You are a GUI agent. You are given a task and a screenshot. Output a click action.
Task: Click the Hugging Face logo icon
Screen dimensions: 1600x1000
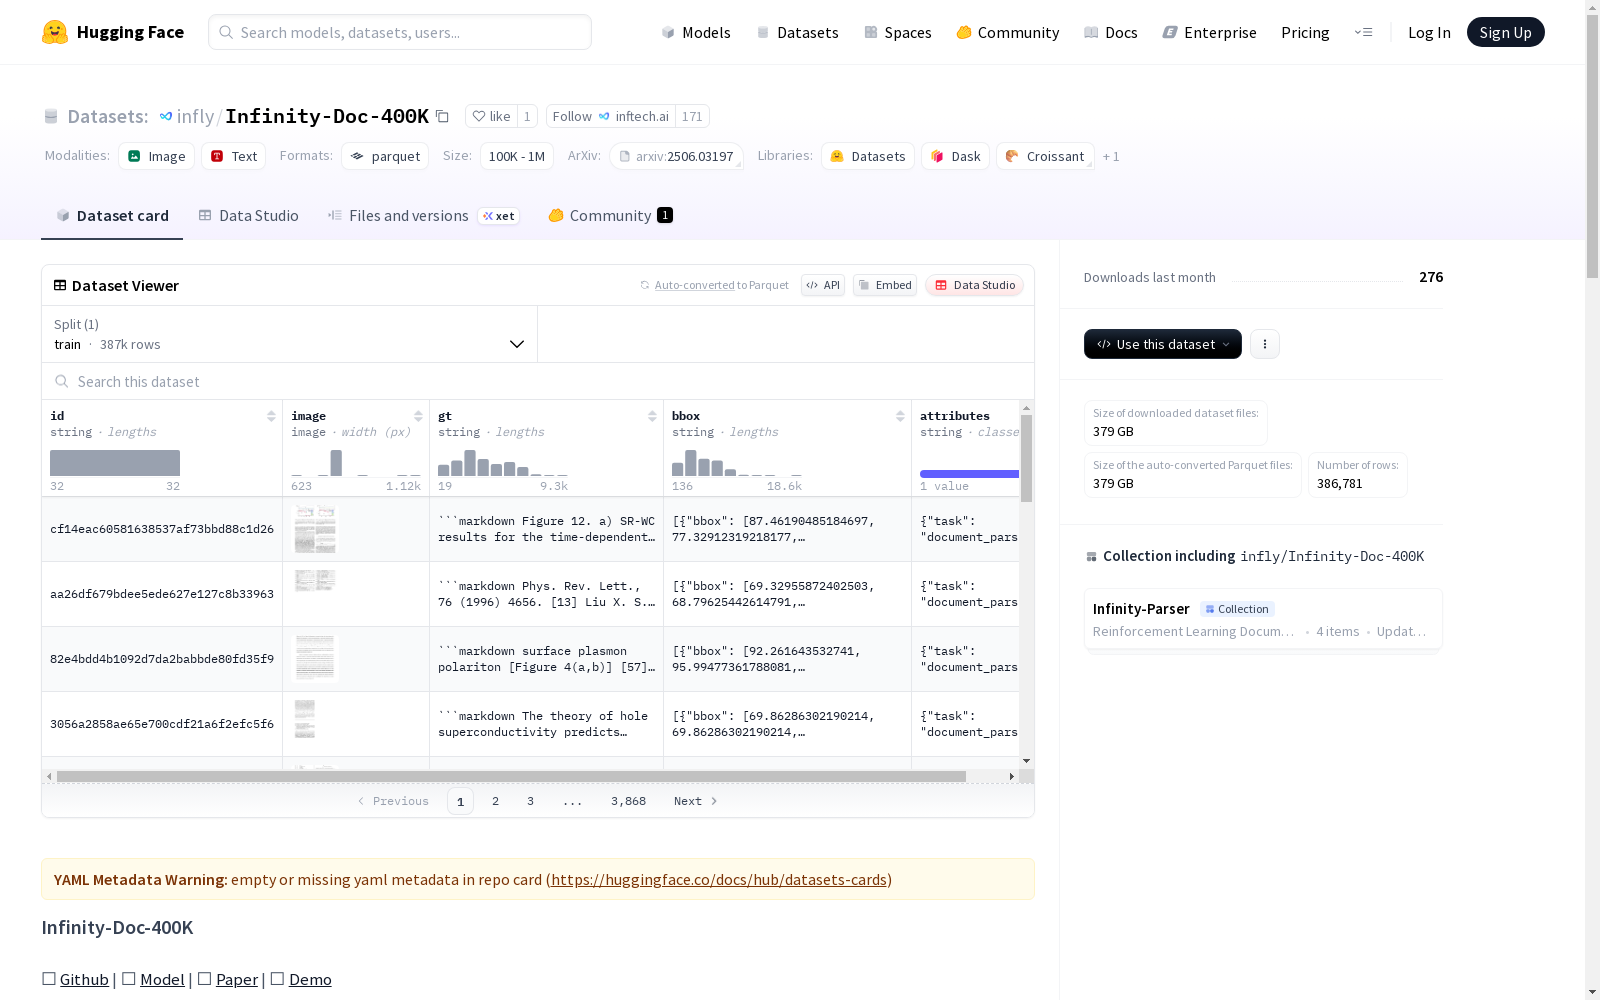click(55, 32)
